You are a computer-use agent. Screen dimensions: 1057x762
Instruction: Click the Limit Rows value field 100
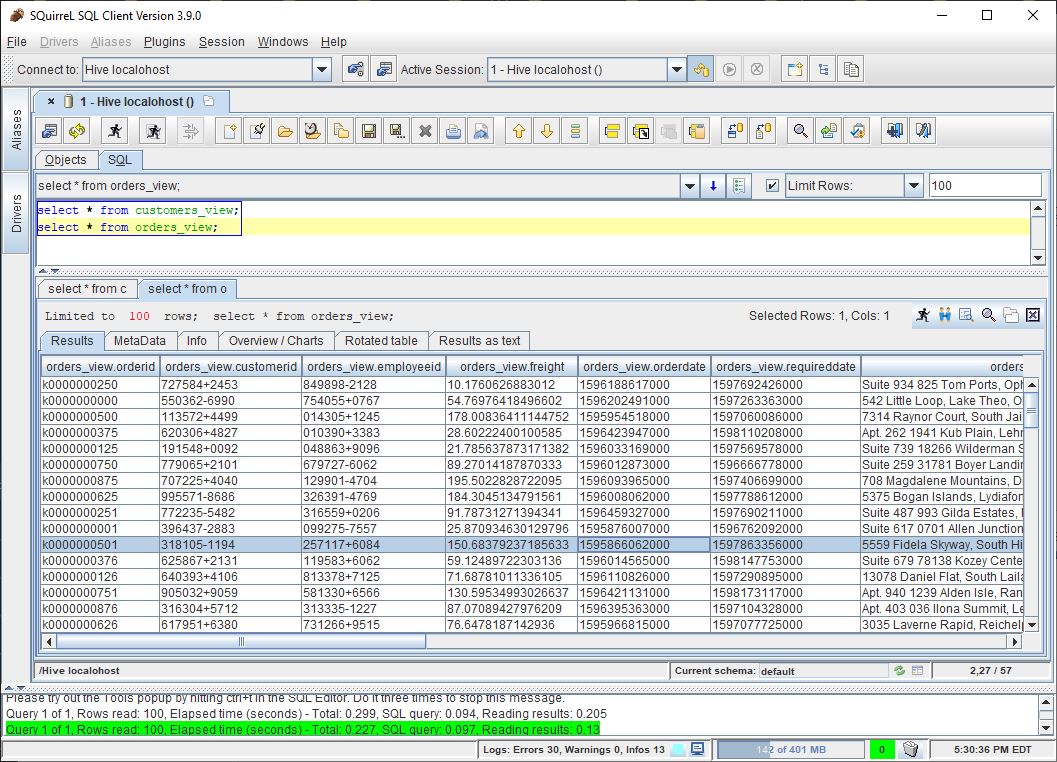985,185
